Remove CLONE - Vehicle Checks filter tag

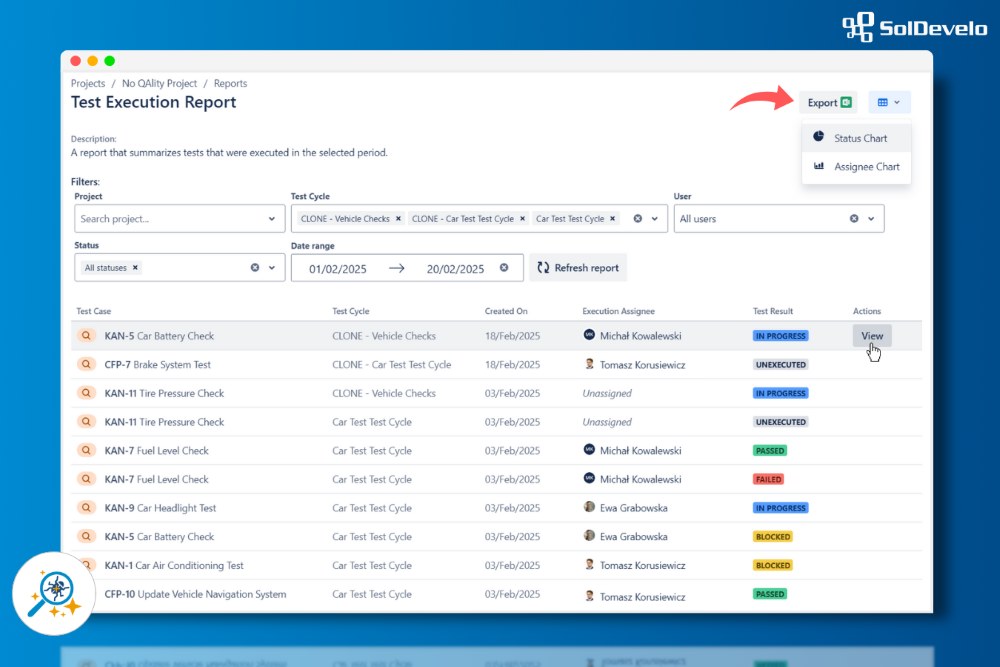point(398,218)
